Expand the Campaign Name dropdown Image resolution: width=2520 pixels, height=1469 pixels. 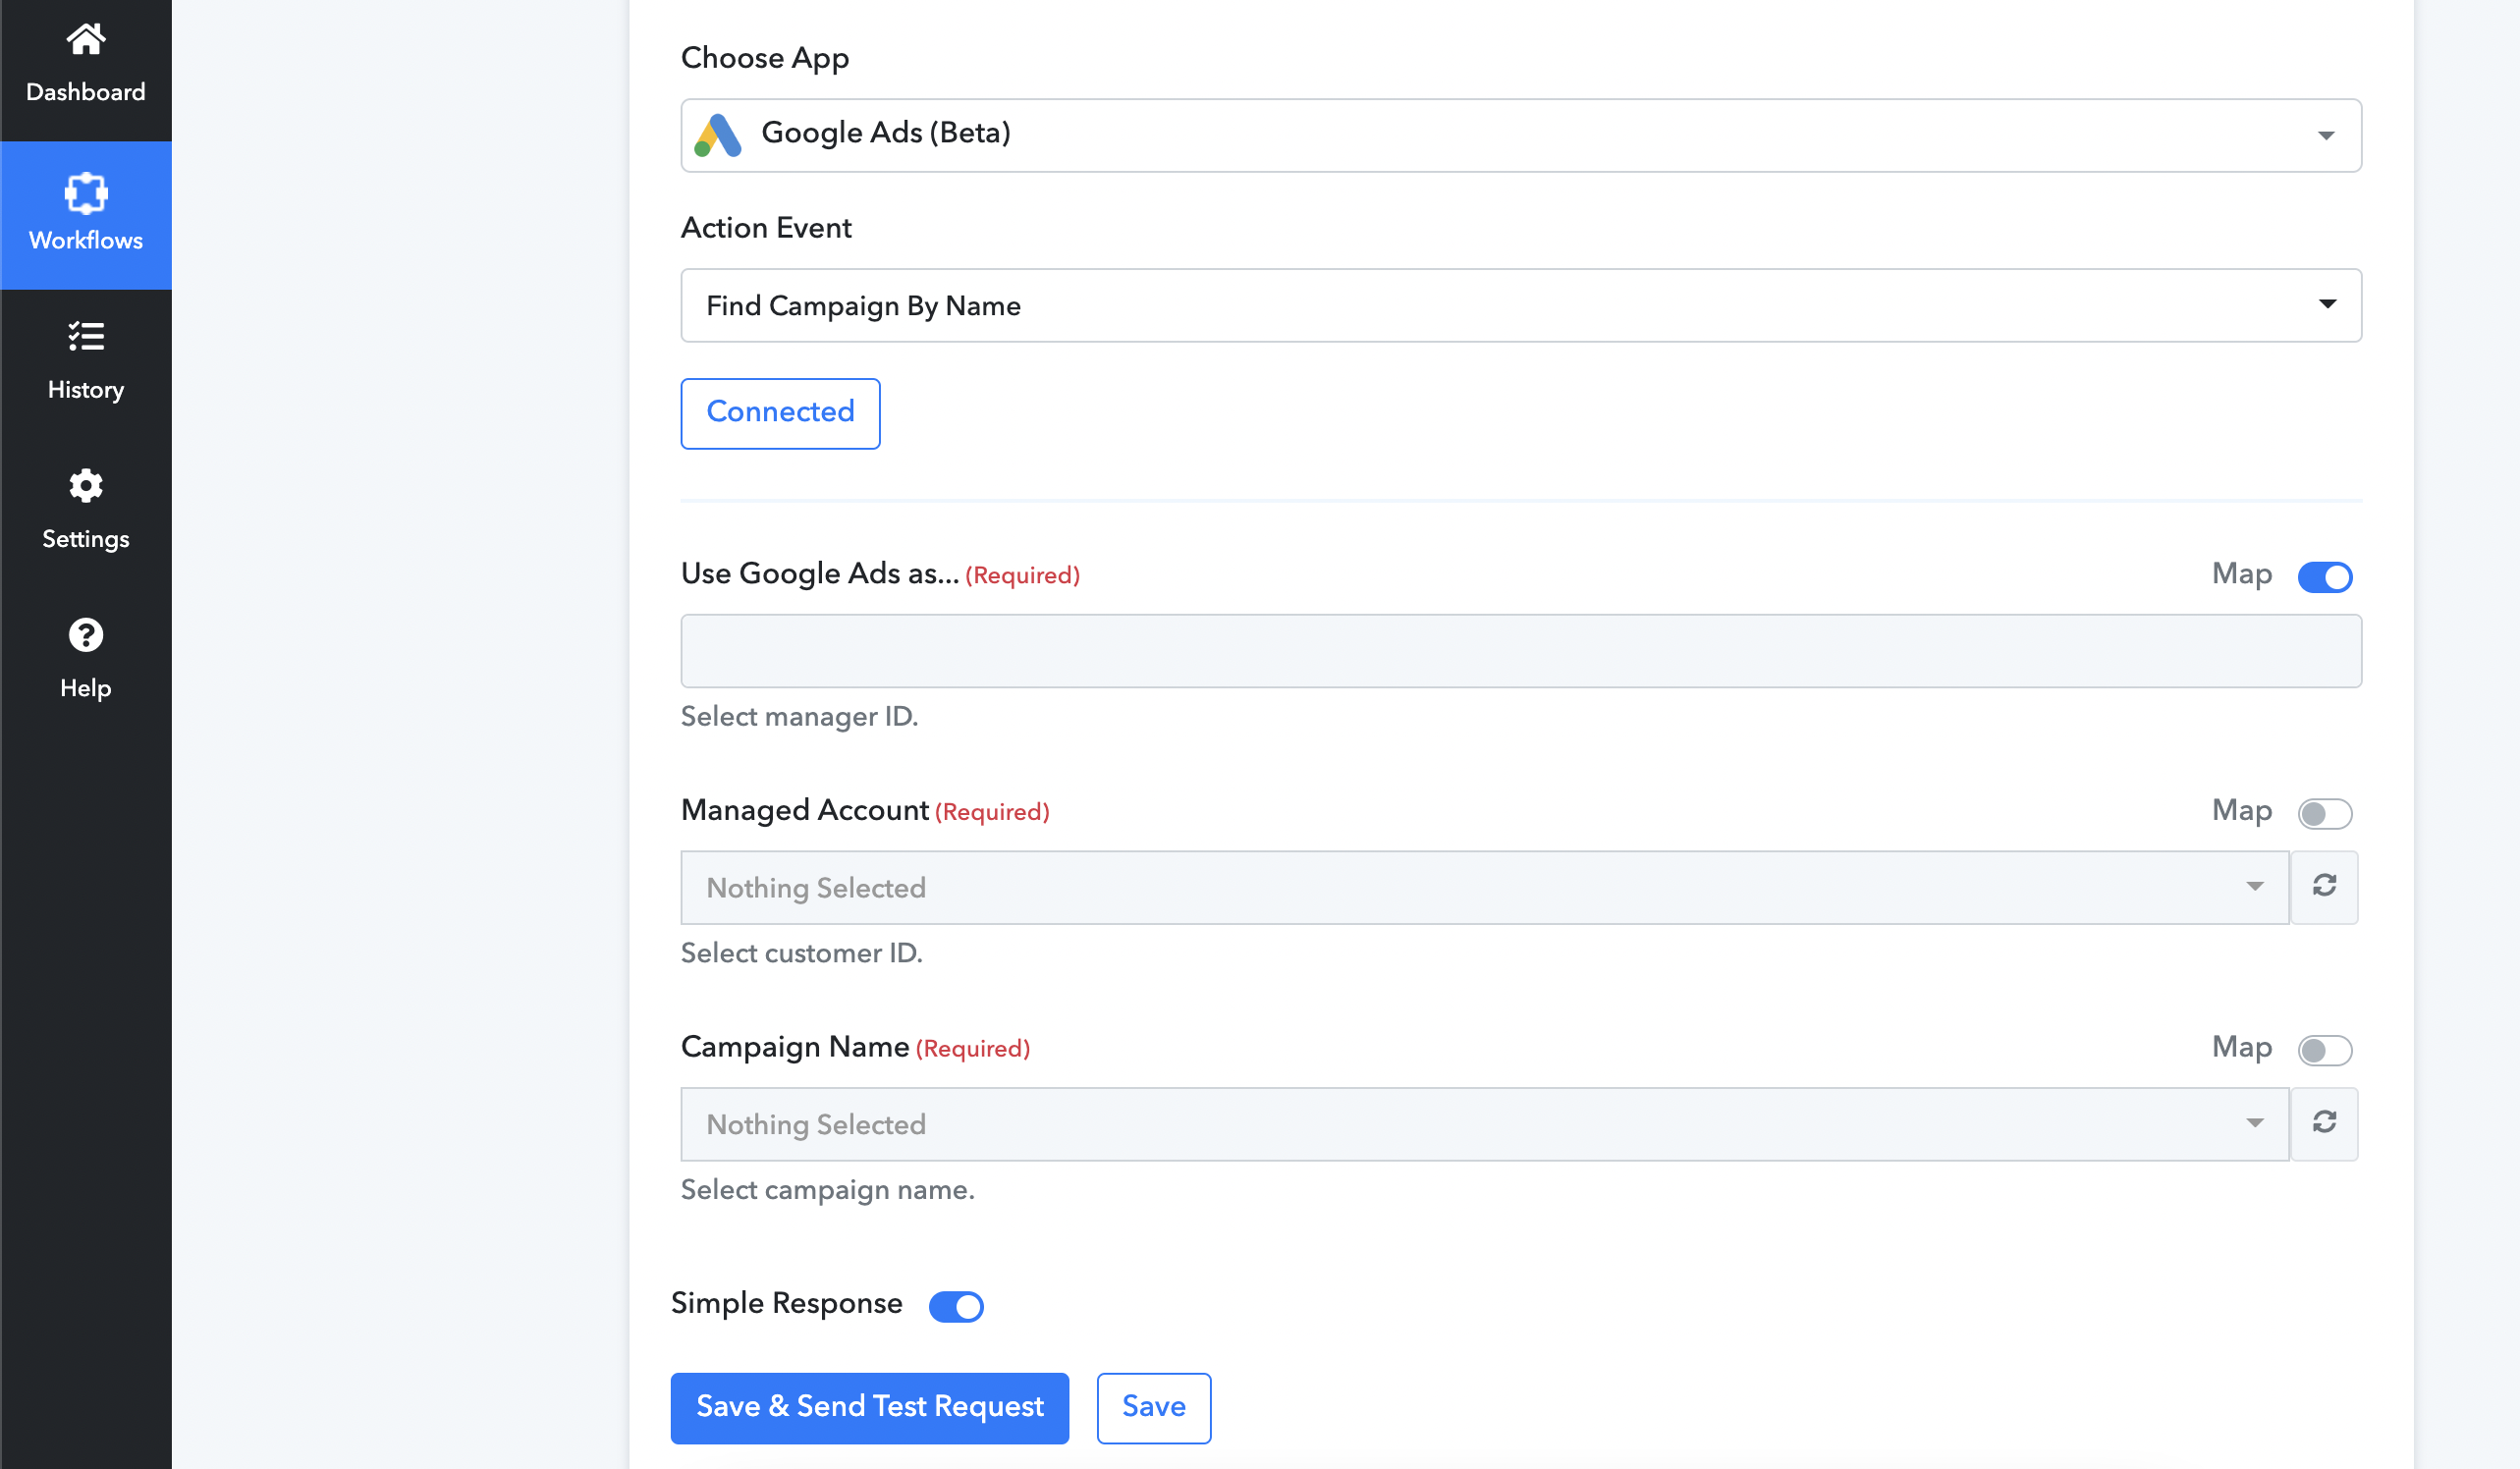1485,1124
